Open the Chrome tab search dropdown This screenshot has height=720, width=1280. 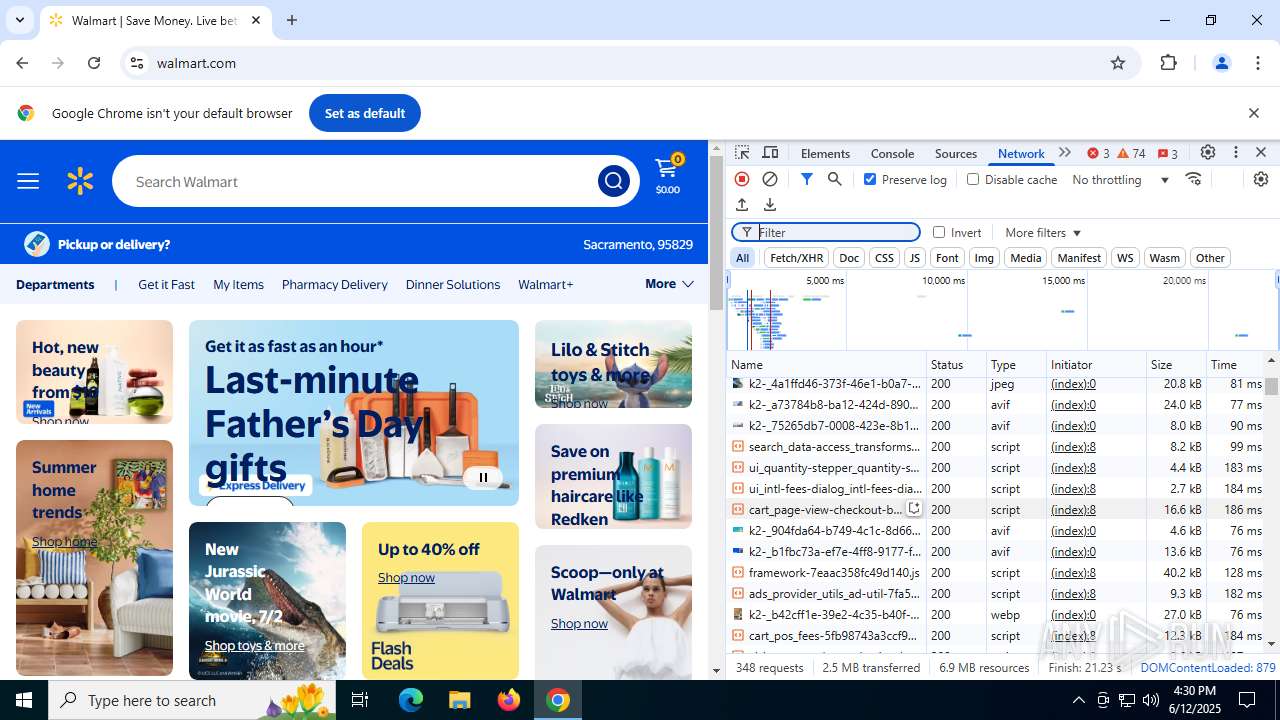19,20
